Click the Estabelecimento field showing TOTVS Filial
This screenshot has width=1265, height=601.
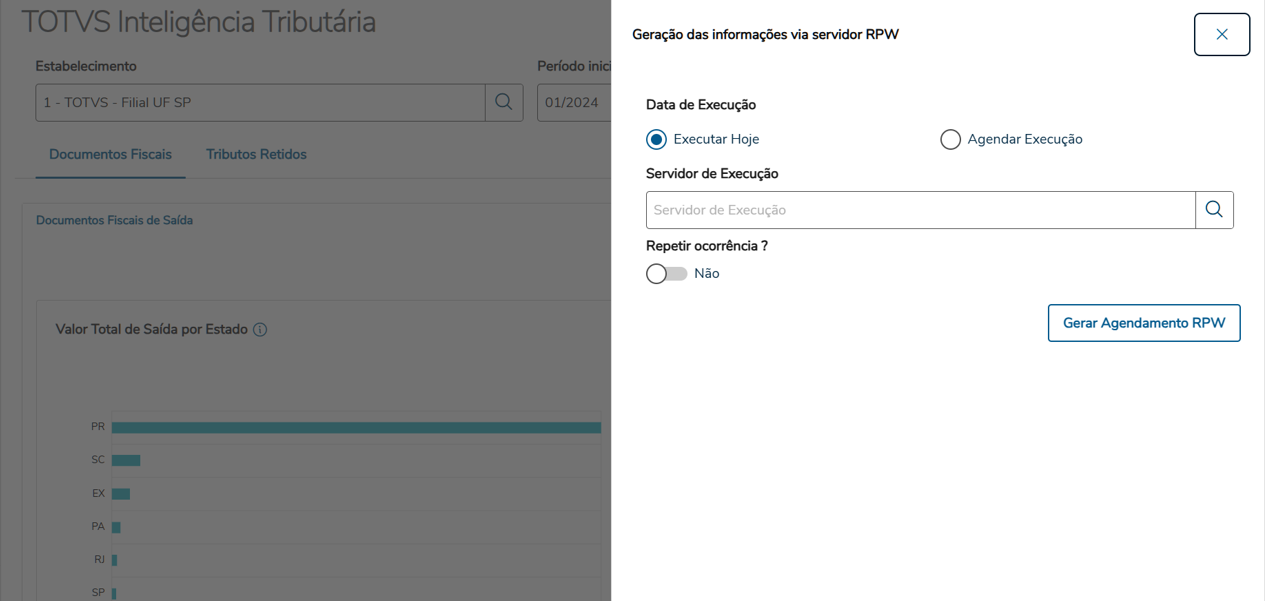click(260, 103)
